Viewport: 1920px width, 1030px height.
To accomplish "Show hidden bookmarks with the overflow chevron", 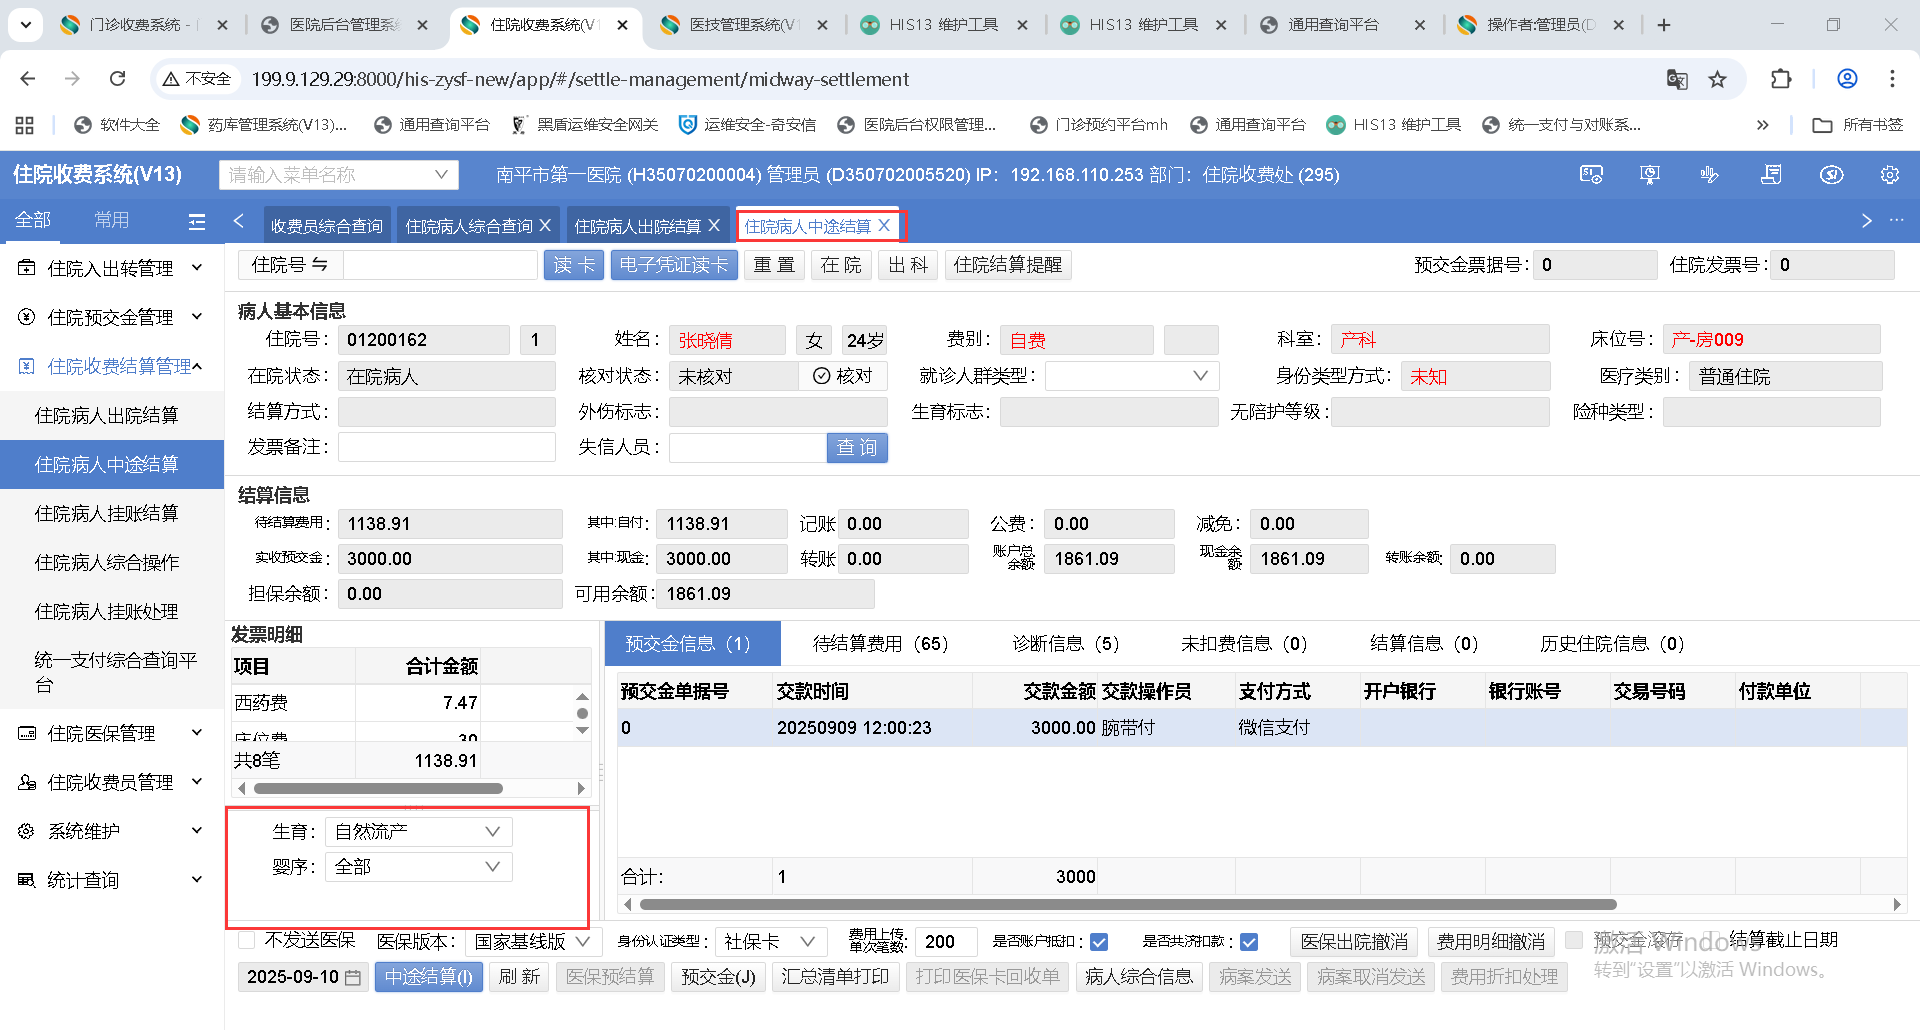I will point(1762,125).
